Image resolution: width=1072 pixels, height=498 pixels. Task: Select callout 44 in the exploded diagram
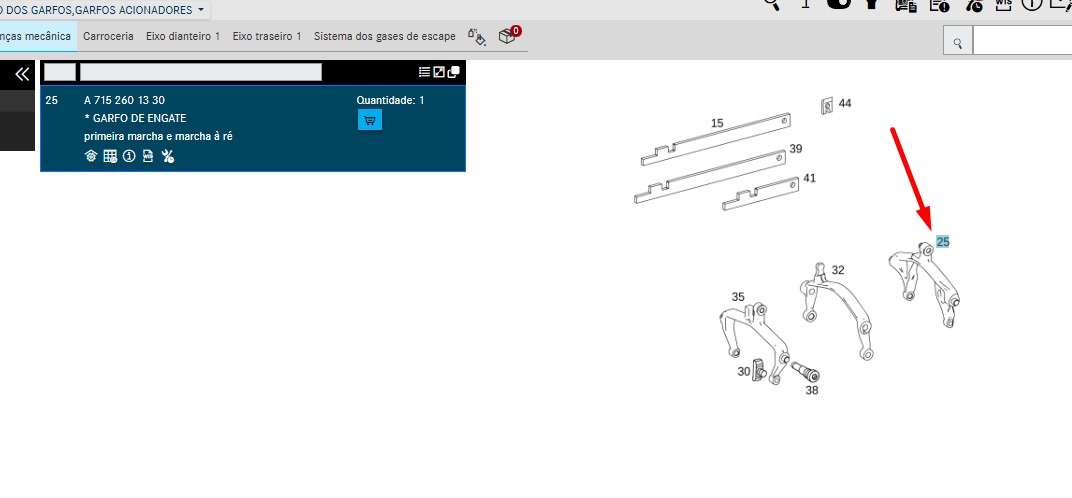point(845,103)
